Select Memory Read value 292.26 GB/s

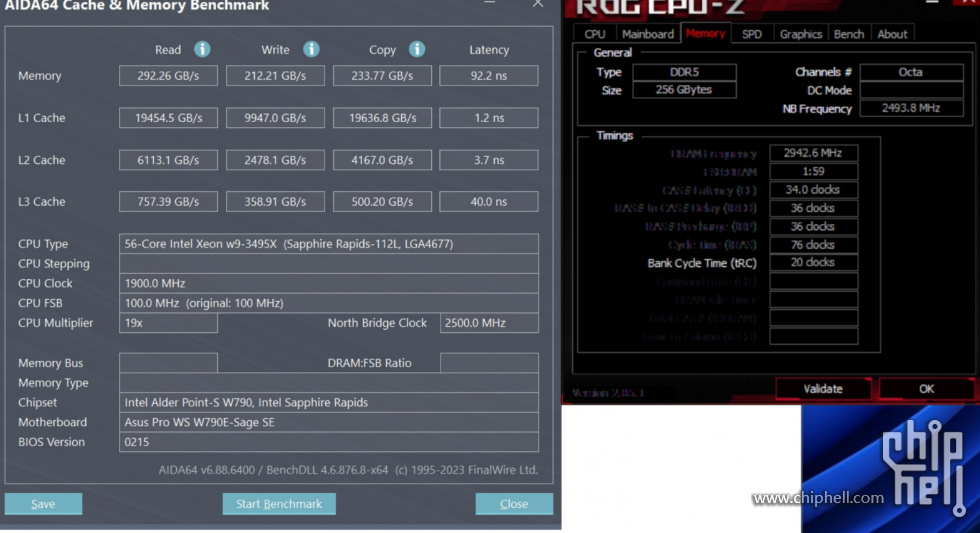(168, 76)
